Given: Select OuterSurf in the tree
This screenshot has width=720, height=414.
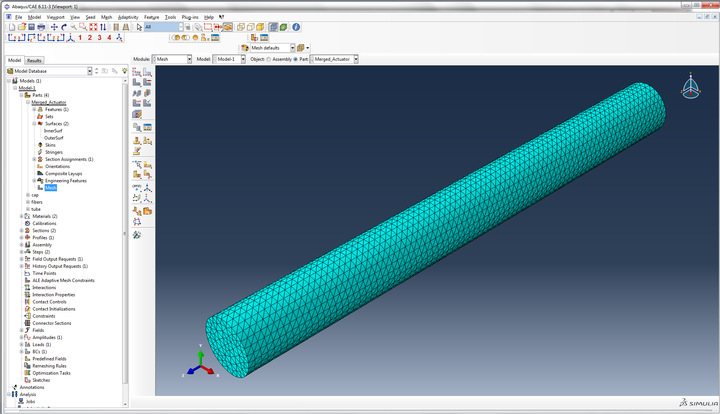Looking at the screenshot, I should pos(53,138).
